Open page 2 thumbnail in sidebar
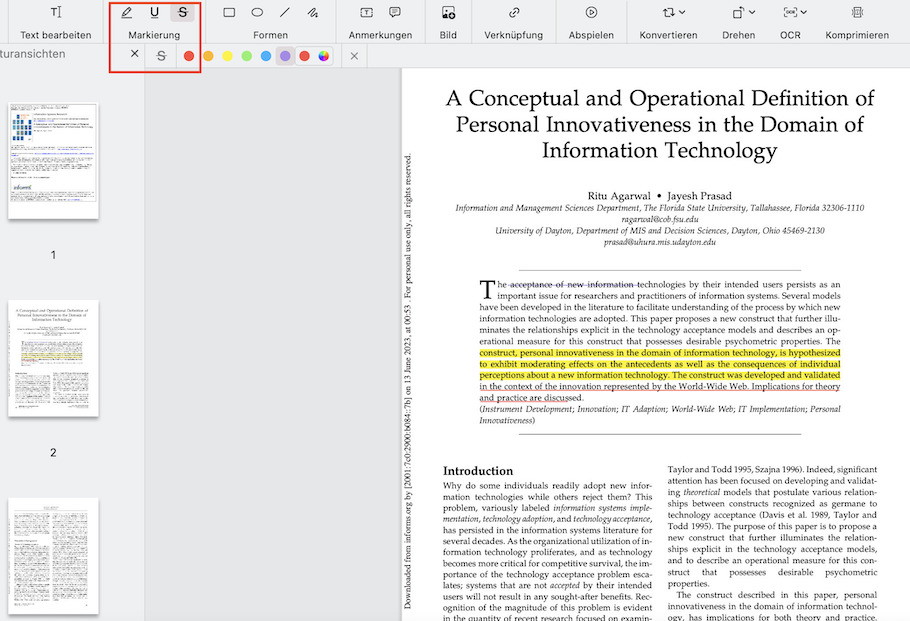 click(x=53, y=359)
